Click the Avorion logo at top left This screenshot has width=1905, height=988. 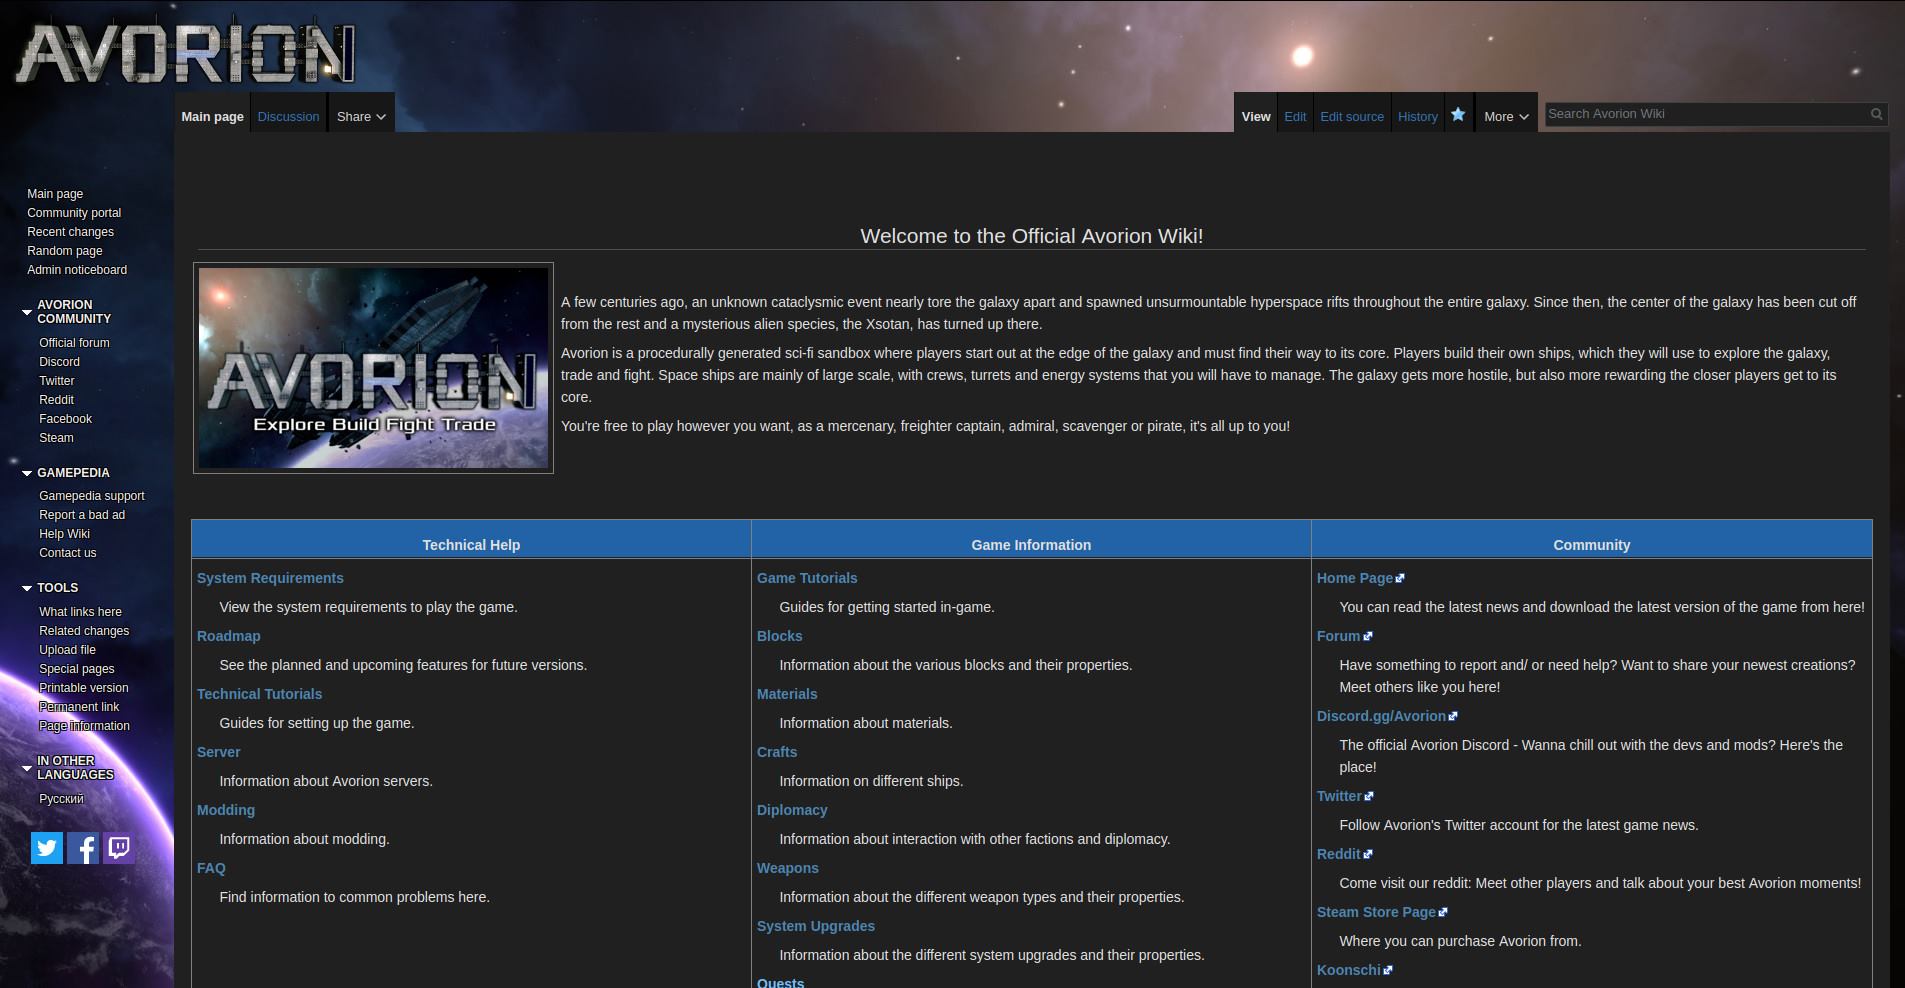click(x=185, y=54)
